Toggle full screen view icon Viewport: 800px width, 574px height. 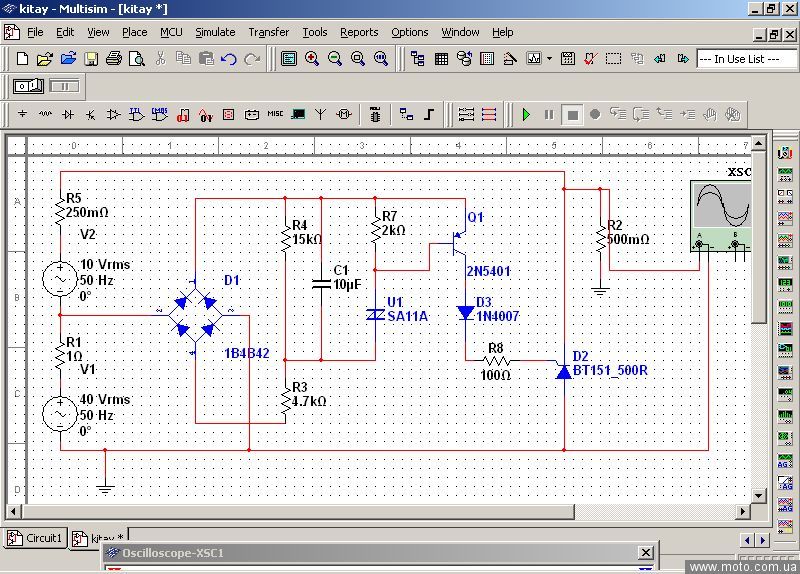289,59
